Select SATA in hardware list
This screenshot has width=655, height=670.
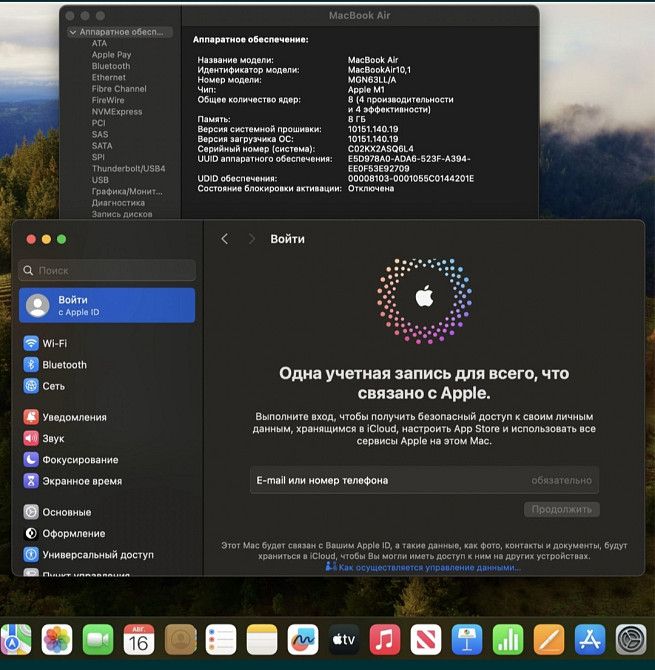[x=102, y=146]
